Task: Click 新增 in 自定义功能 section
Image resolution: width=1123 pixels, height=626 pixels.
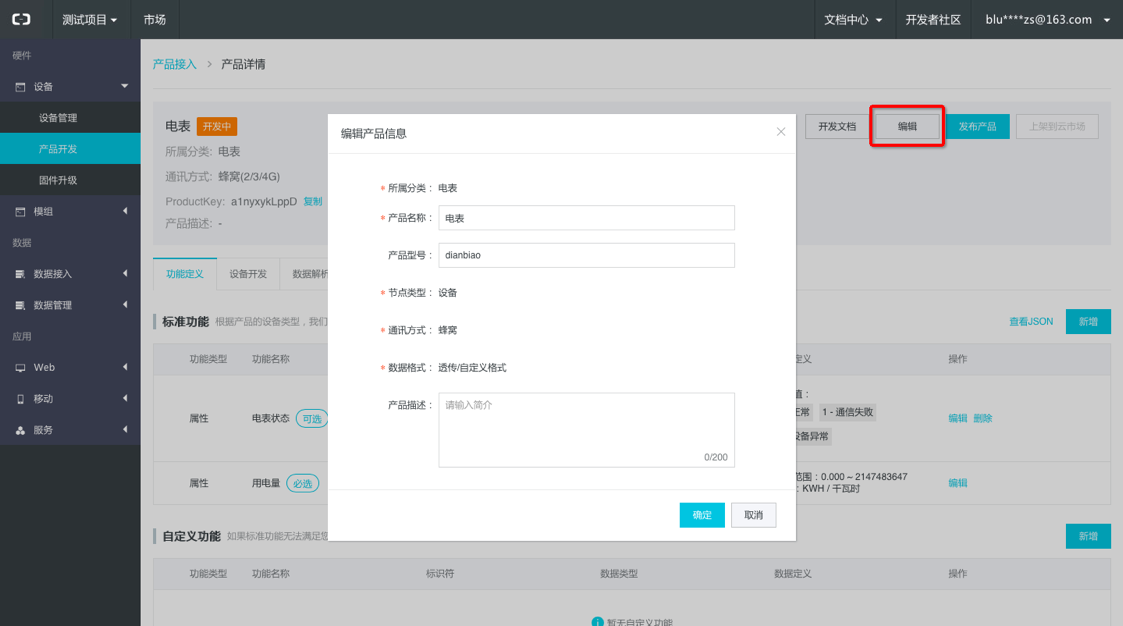Action: click(x=1088, y=536)
